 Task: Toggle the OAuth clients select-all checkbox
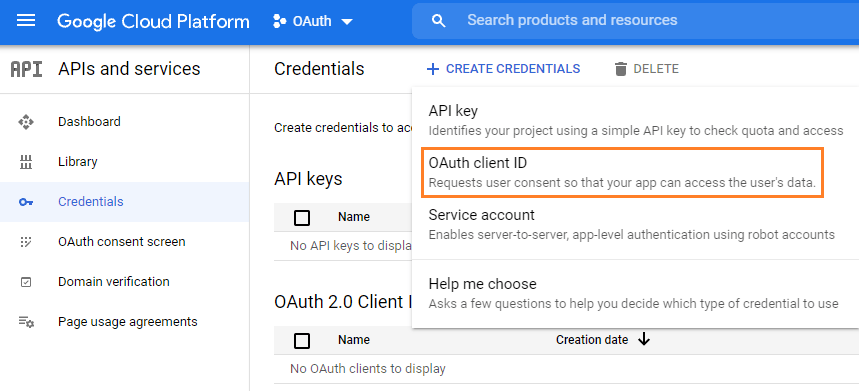click(302, 341)
